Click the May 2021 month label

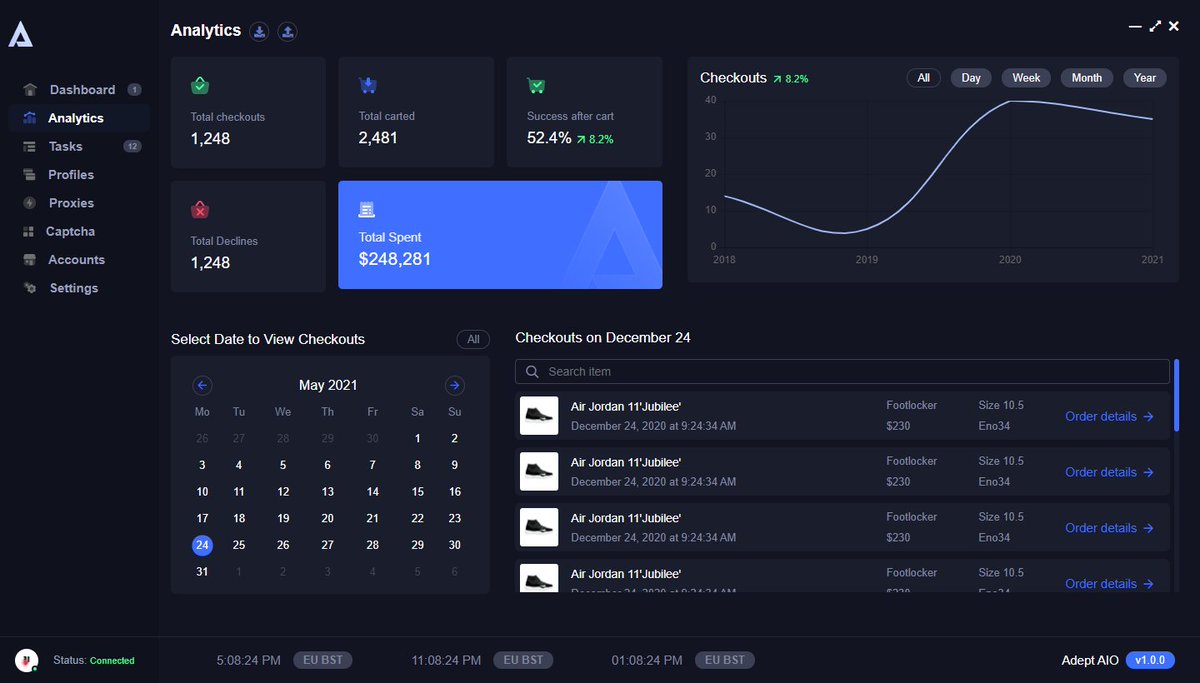(x=328, y=385)
